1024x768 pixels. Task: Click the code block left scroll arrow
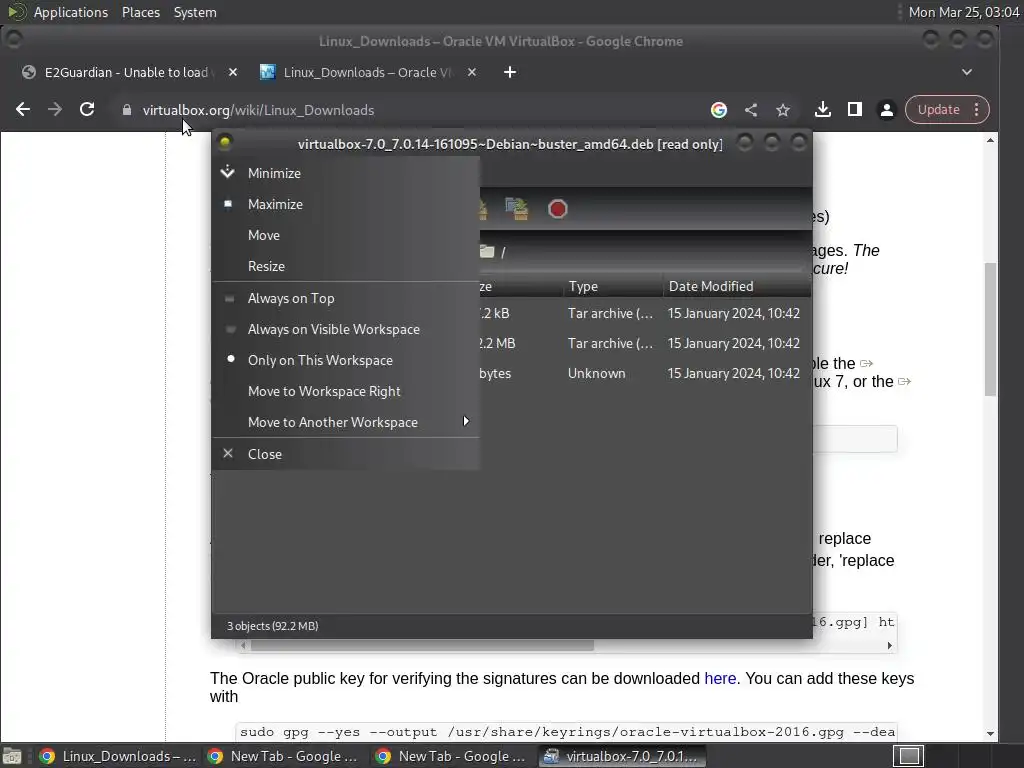(243, 645)
